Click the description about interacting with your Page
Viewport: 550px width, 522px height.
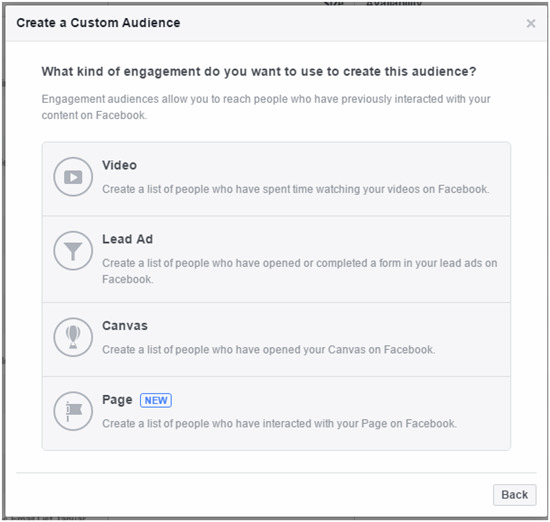point(280,424)
